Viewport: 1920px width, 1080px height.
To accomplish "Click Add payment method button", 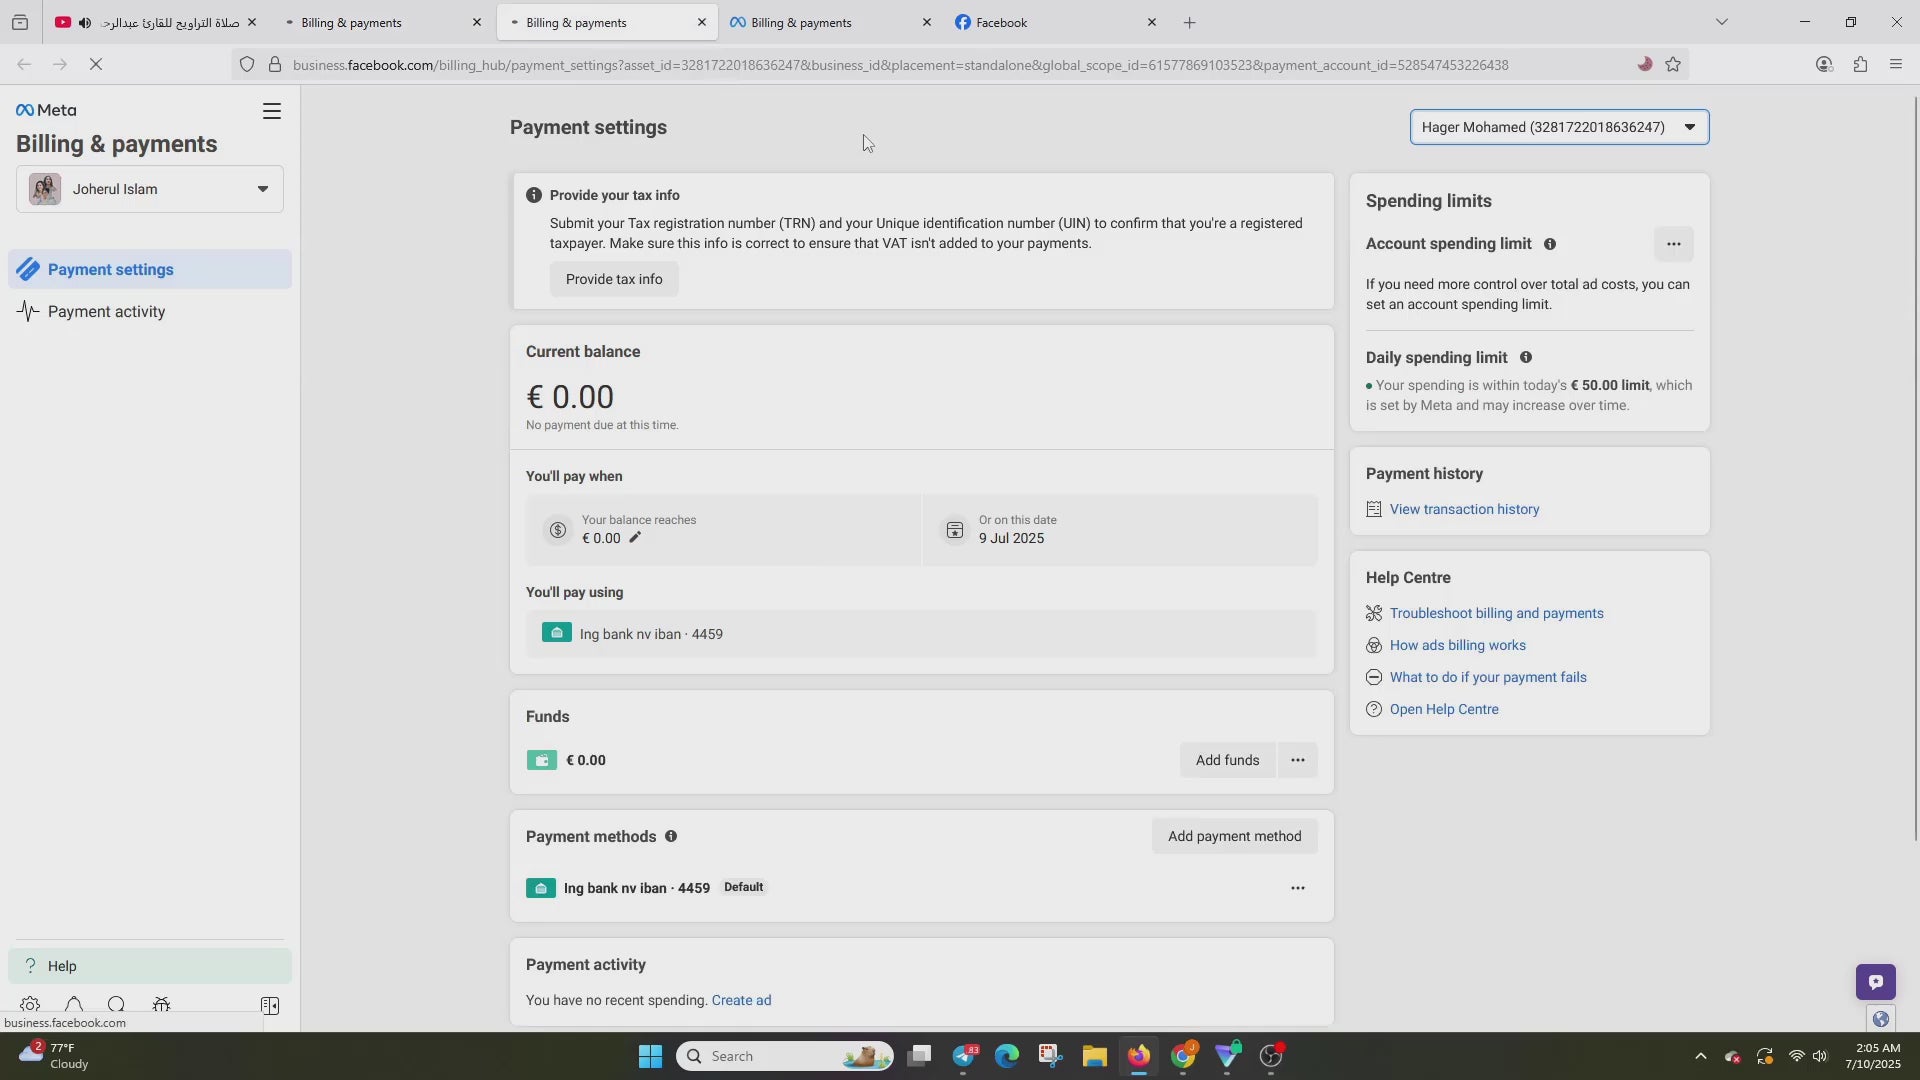I will [x=1234, y=836].
